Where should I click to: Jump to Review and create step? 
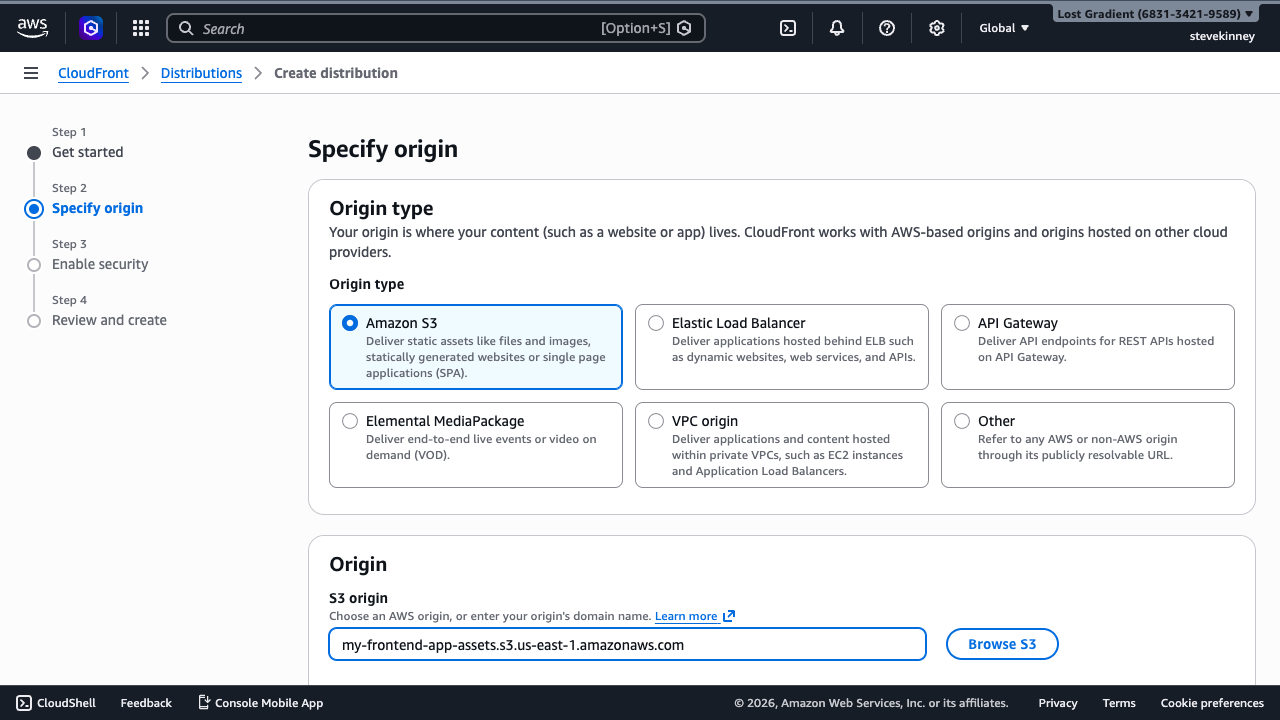(x=109, y=320)
